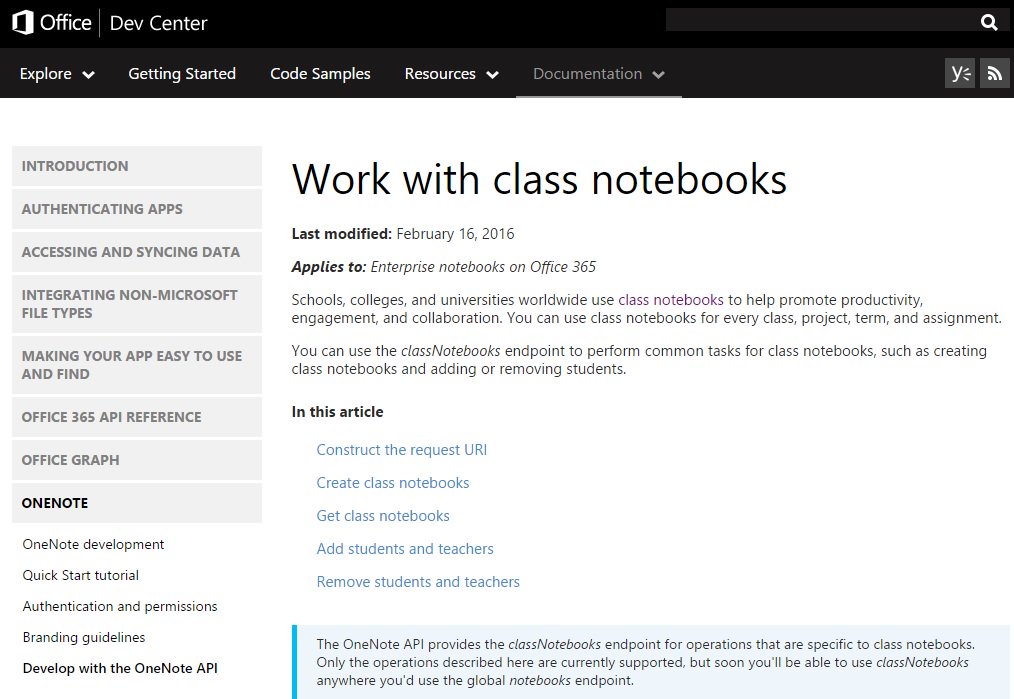Viewport: 1014px width, 699px height.
Task: Open OneNote development sidebar link
Action: coord(93,544)
